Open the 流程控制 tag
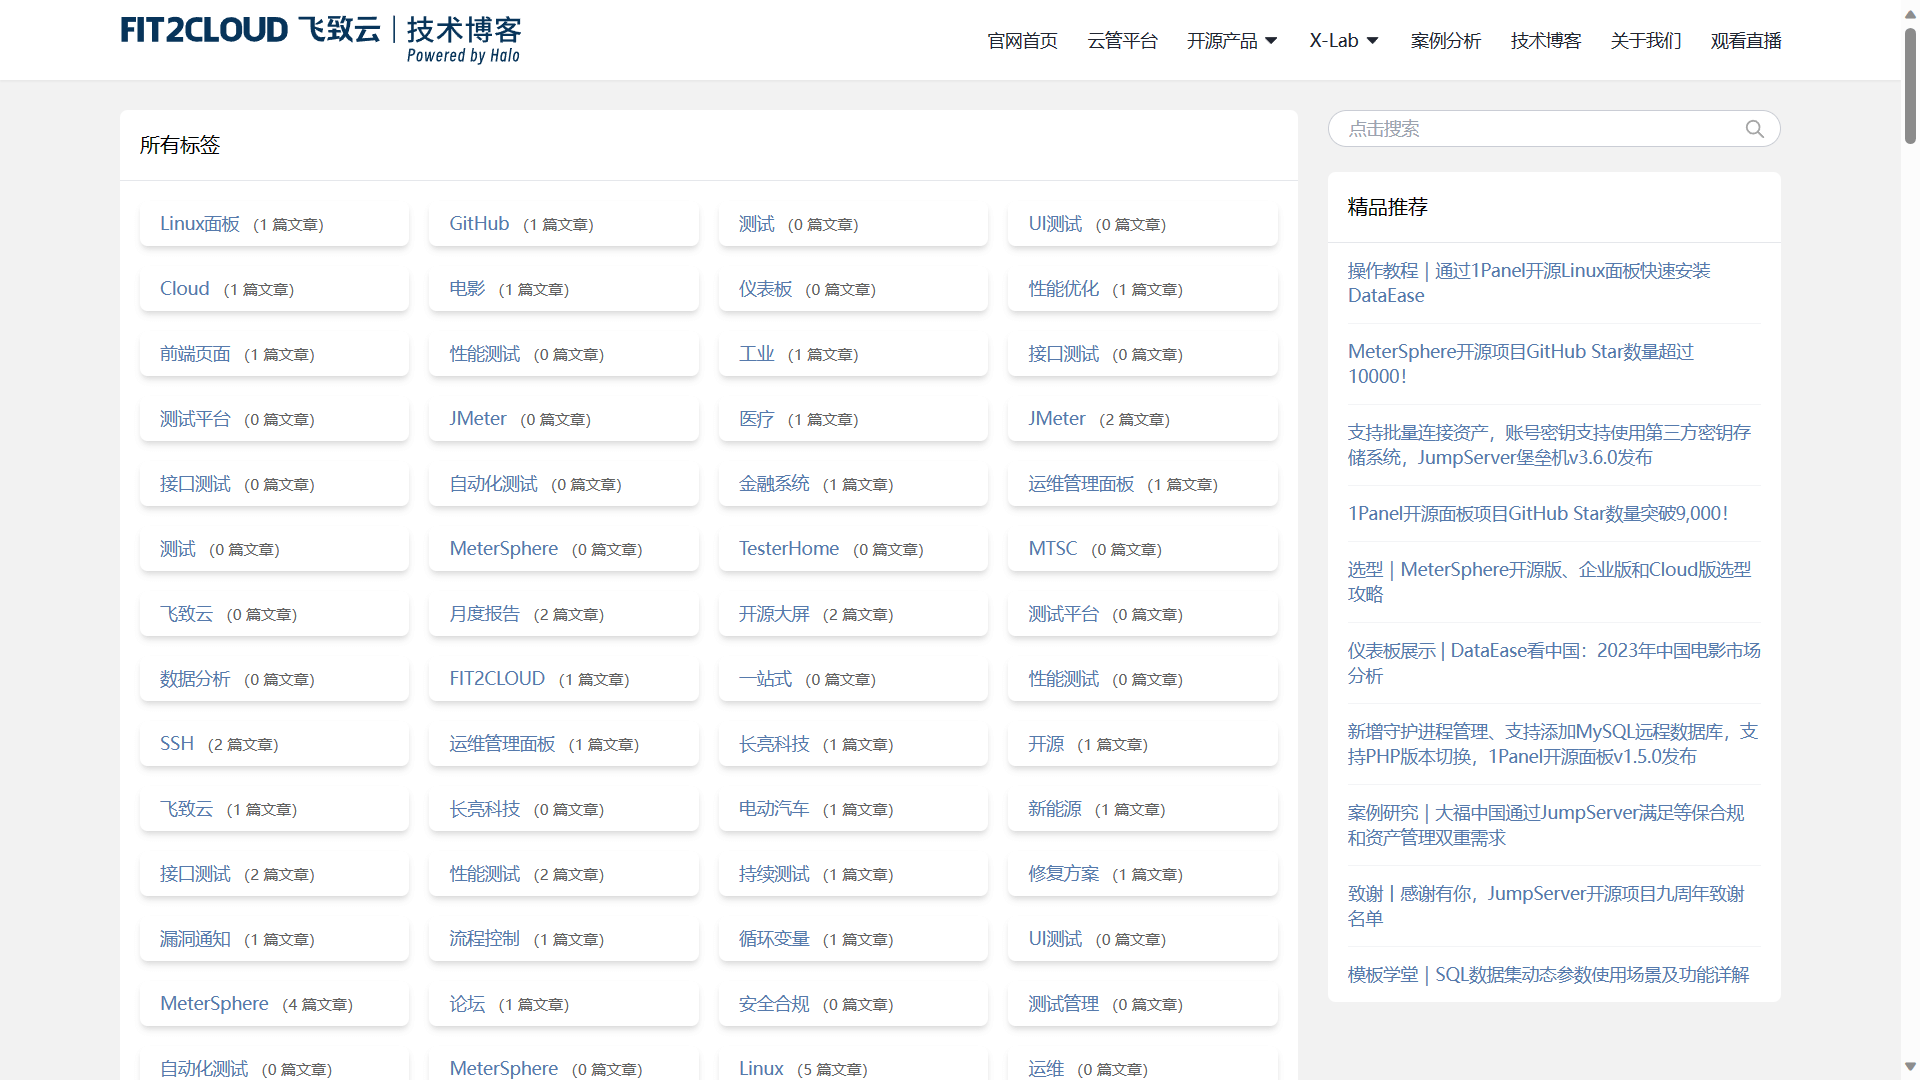Viewport: 1920px width, 1080px height. coord(484,939)
